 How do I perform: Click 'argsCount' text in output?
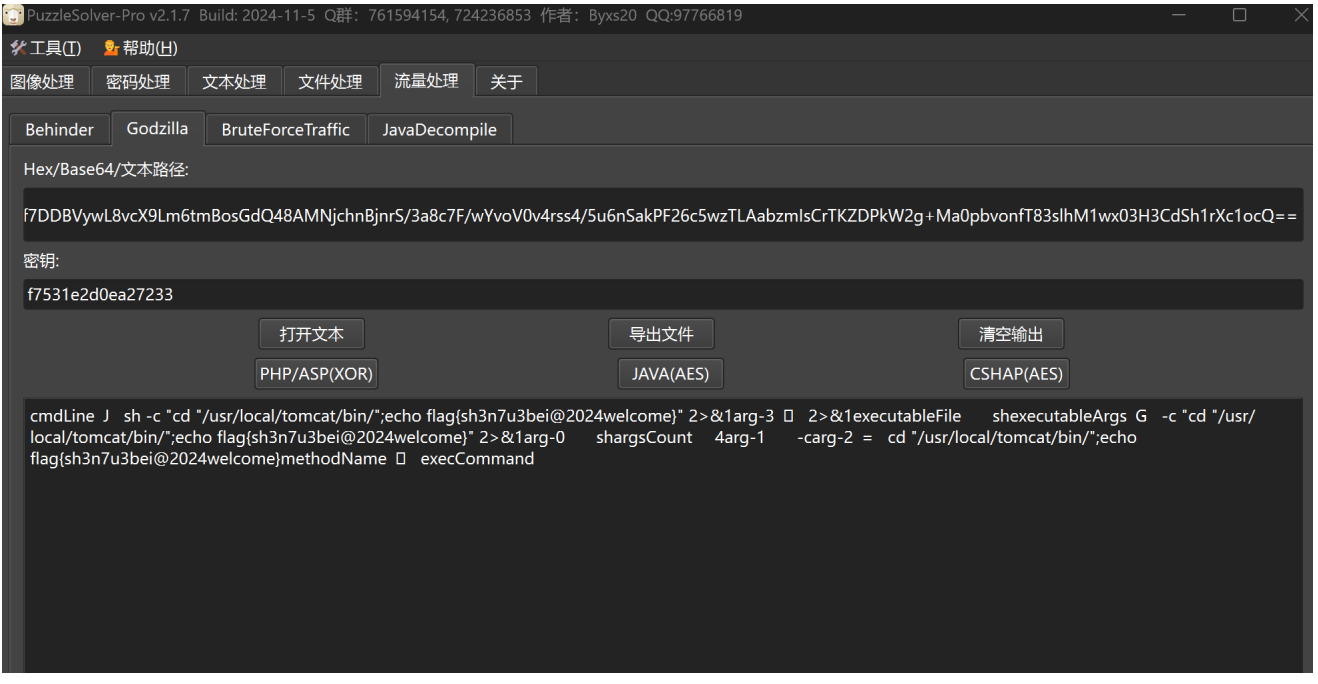[652, 438]
